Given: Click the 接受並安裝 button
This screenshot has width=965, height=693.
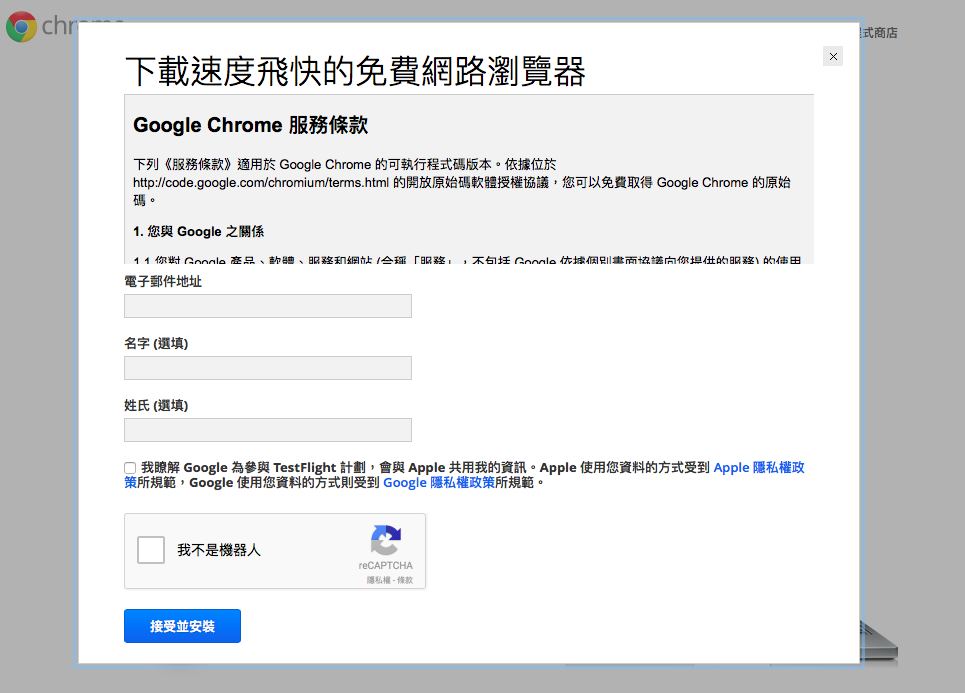Looking at the screenshot, I should pos(182,626).
